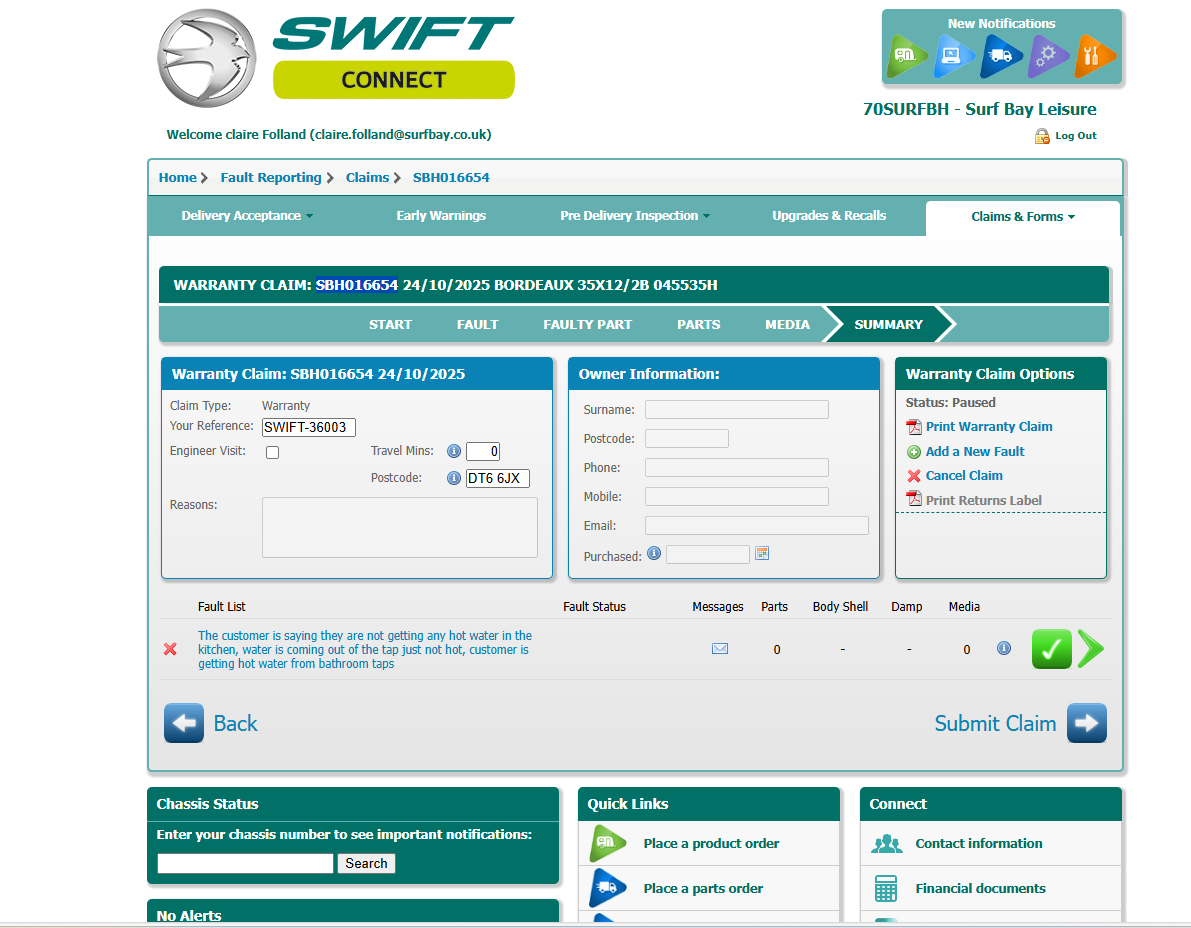
Task: Click the Contact information link
Action: (x=978, y=844)
